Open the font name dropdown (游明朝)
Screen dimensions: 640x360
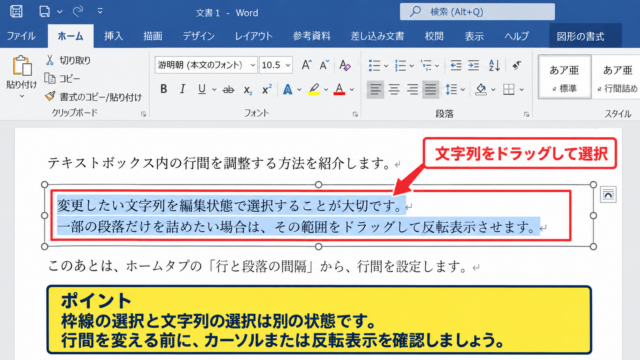(253, 65)
